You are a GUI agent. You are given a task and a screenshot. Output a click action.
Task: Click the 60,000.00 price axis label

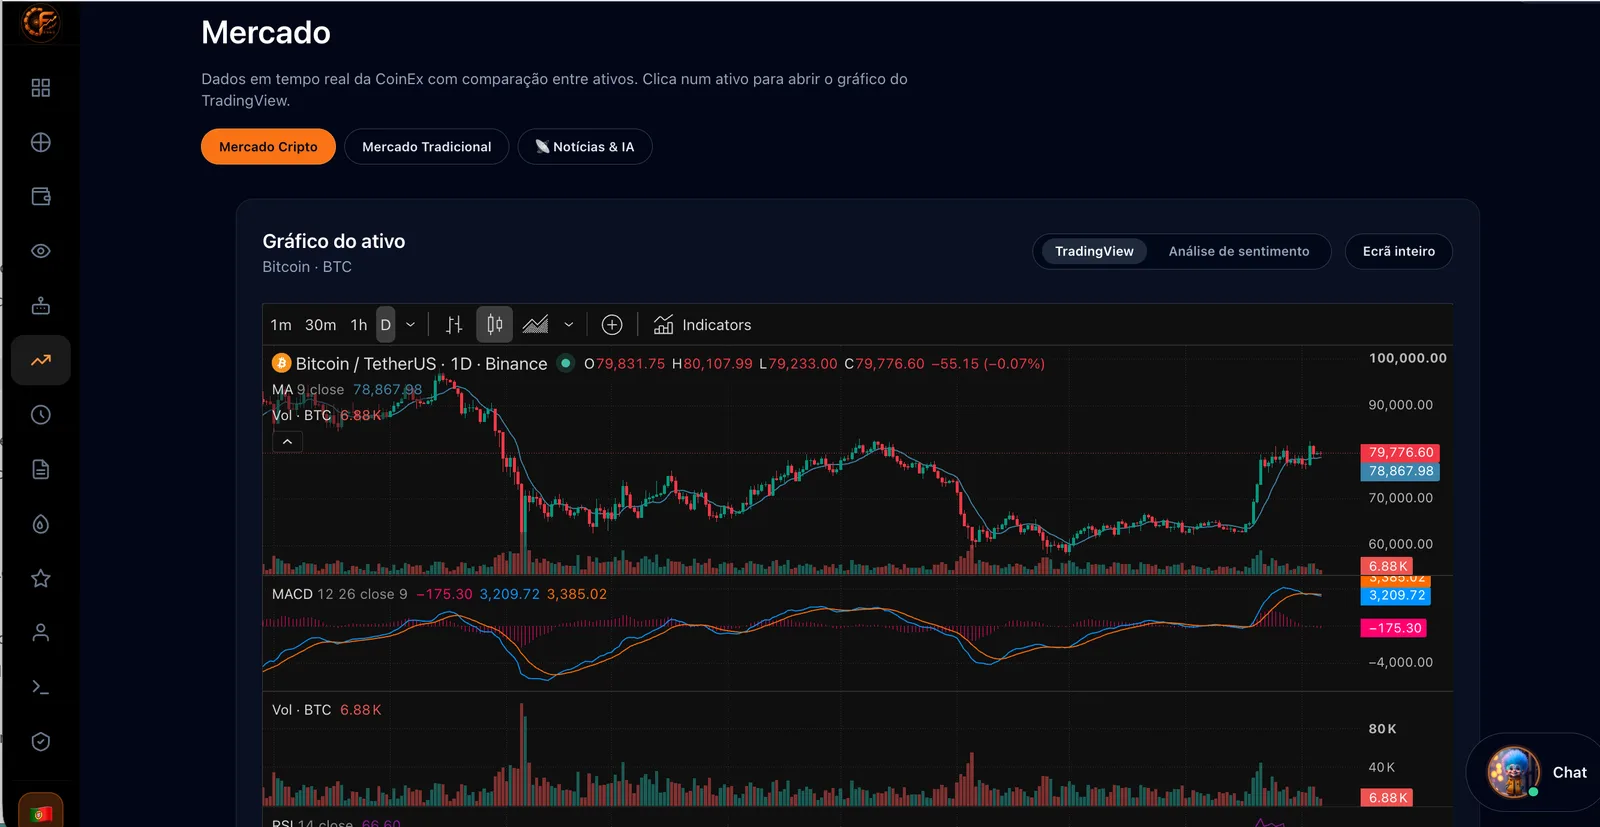coord(1401,544)
